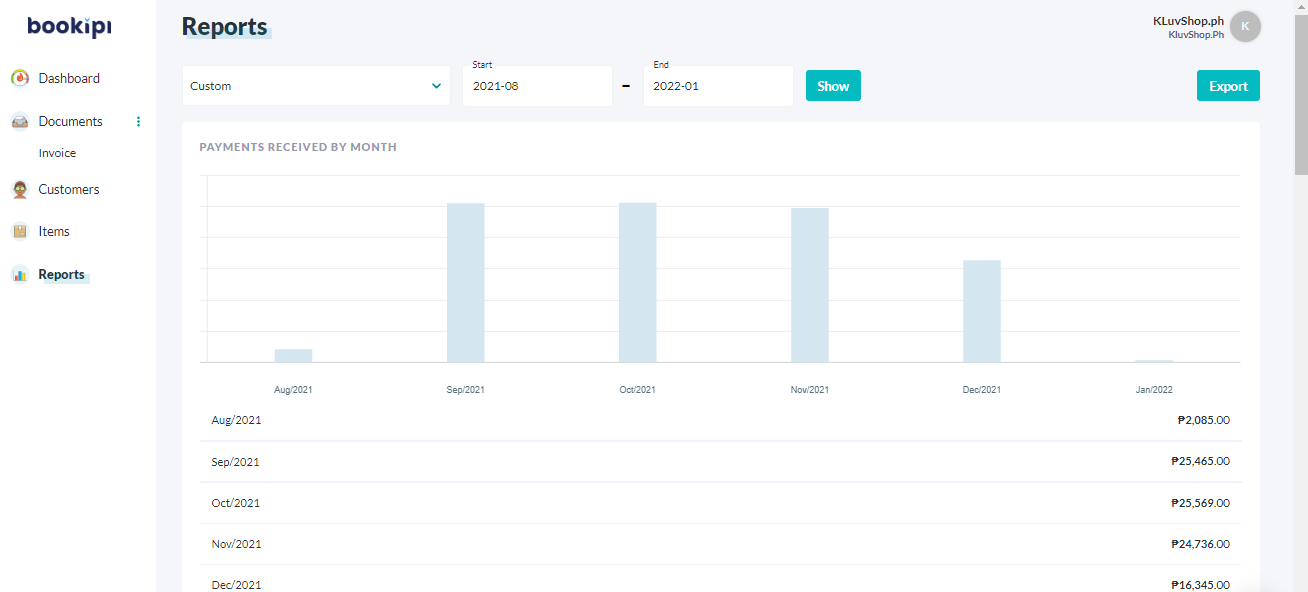Screen dimensions: 1308x592
Task: Click the End date field 2022-01
Action: point(718,86)
